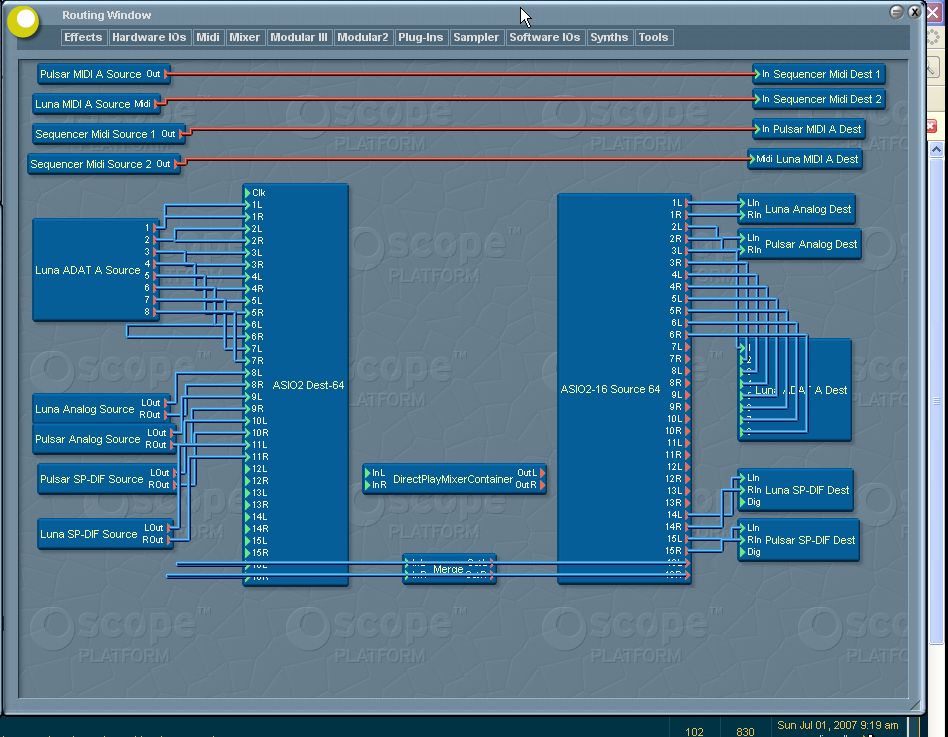Select the DirectPlayMixerContainer module
Screen dimensions: 948x737
[x=453, y=479]
